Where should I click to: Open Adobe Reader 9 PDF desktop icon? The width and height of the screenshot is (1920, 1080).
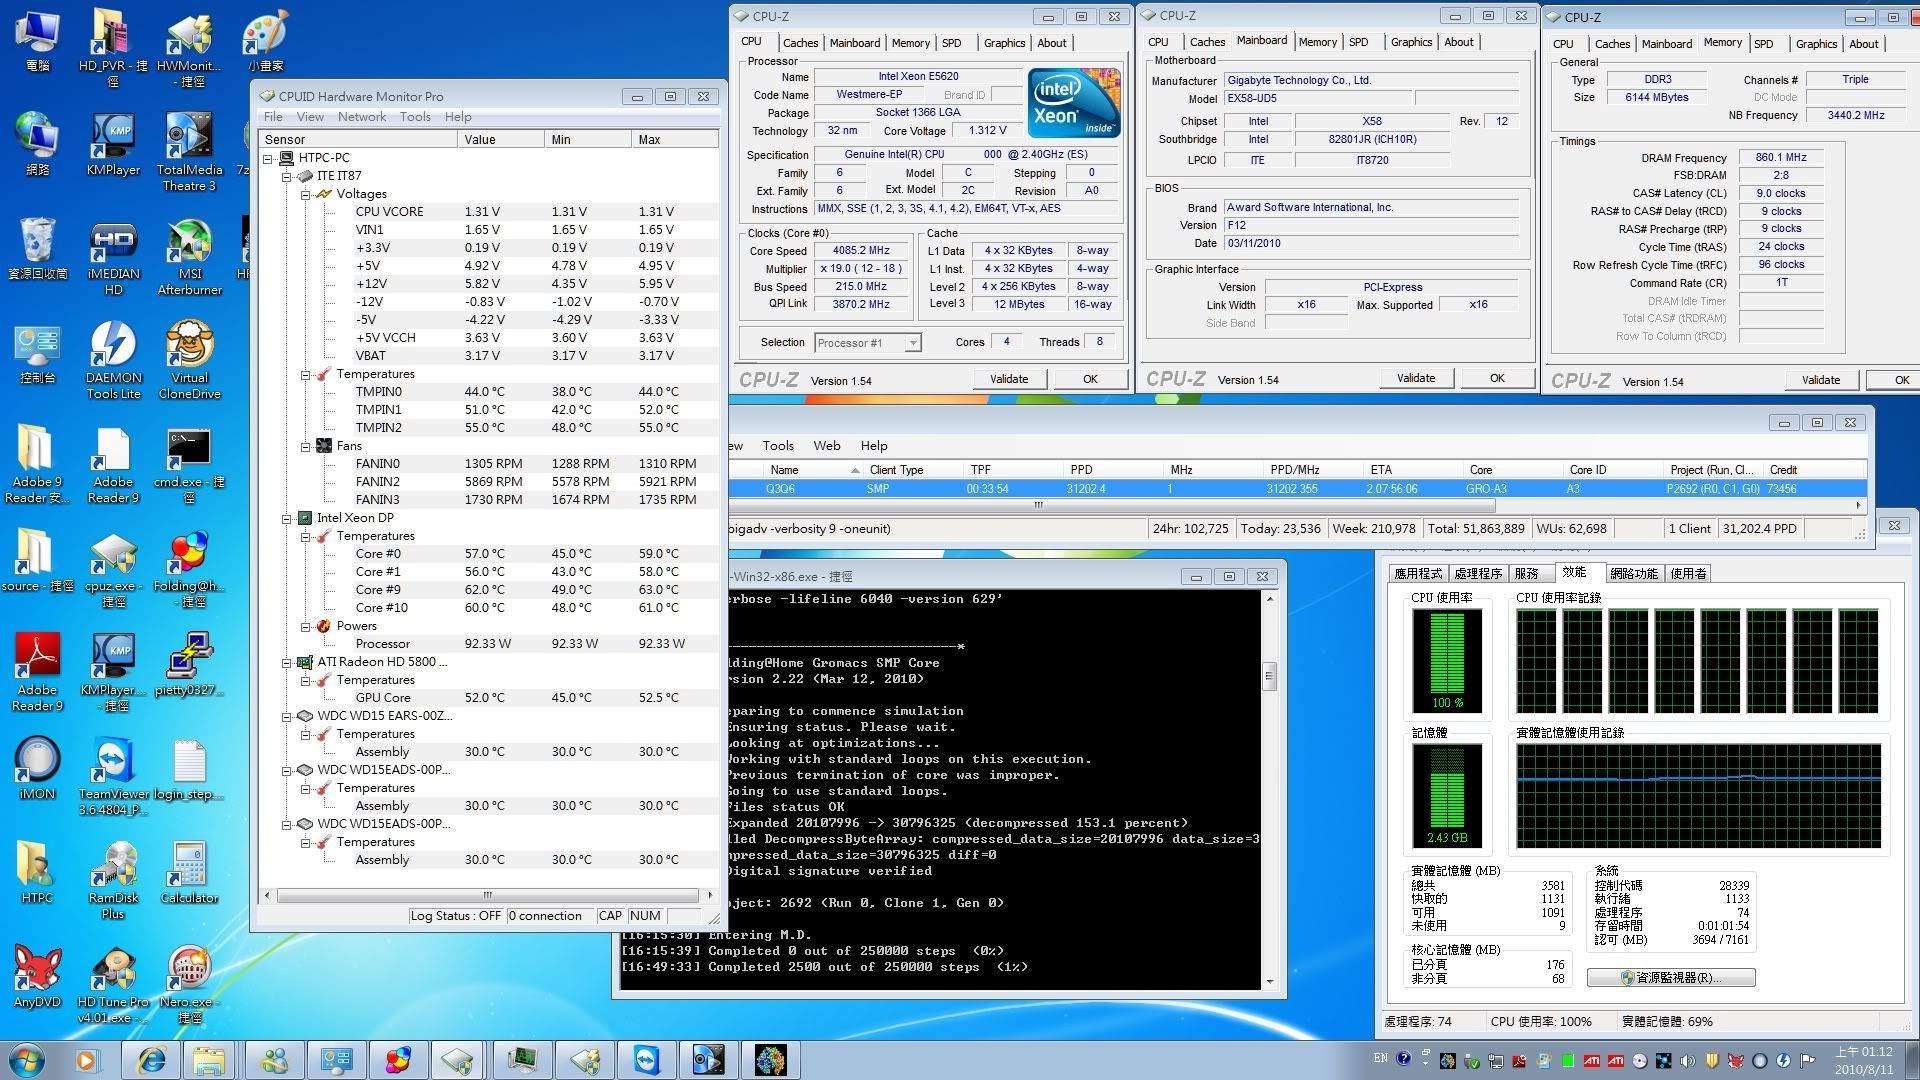pos(37,672)
